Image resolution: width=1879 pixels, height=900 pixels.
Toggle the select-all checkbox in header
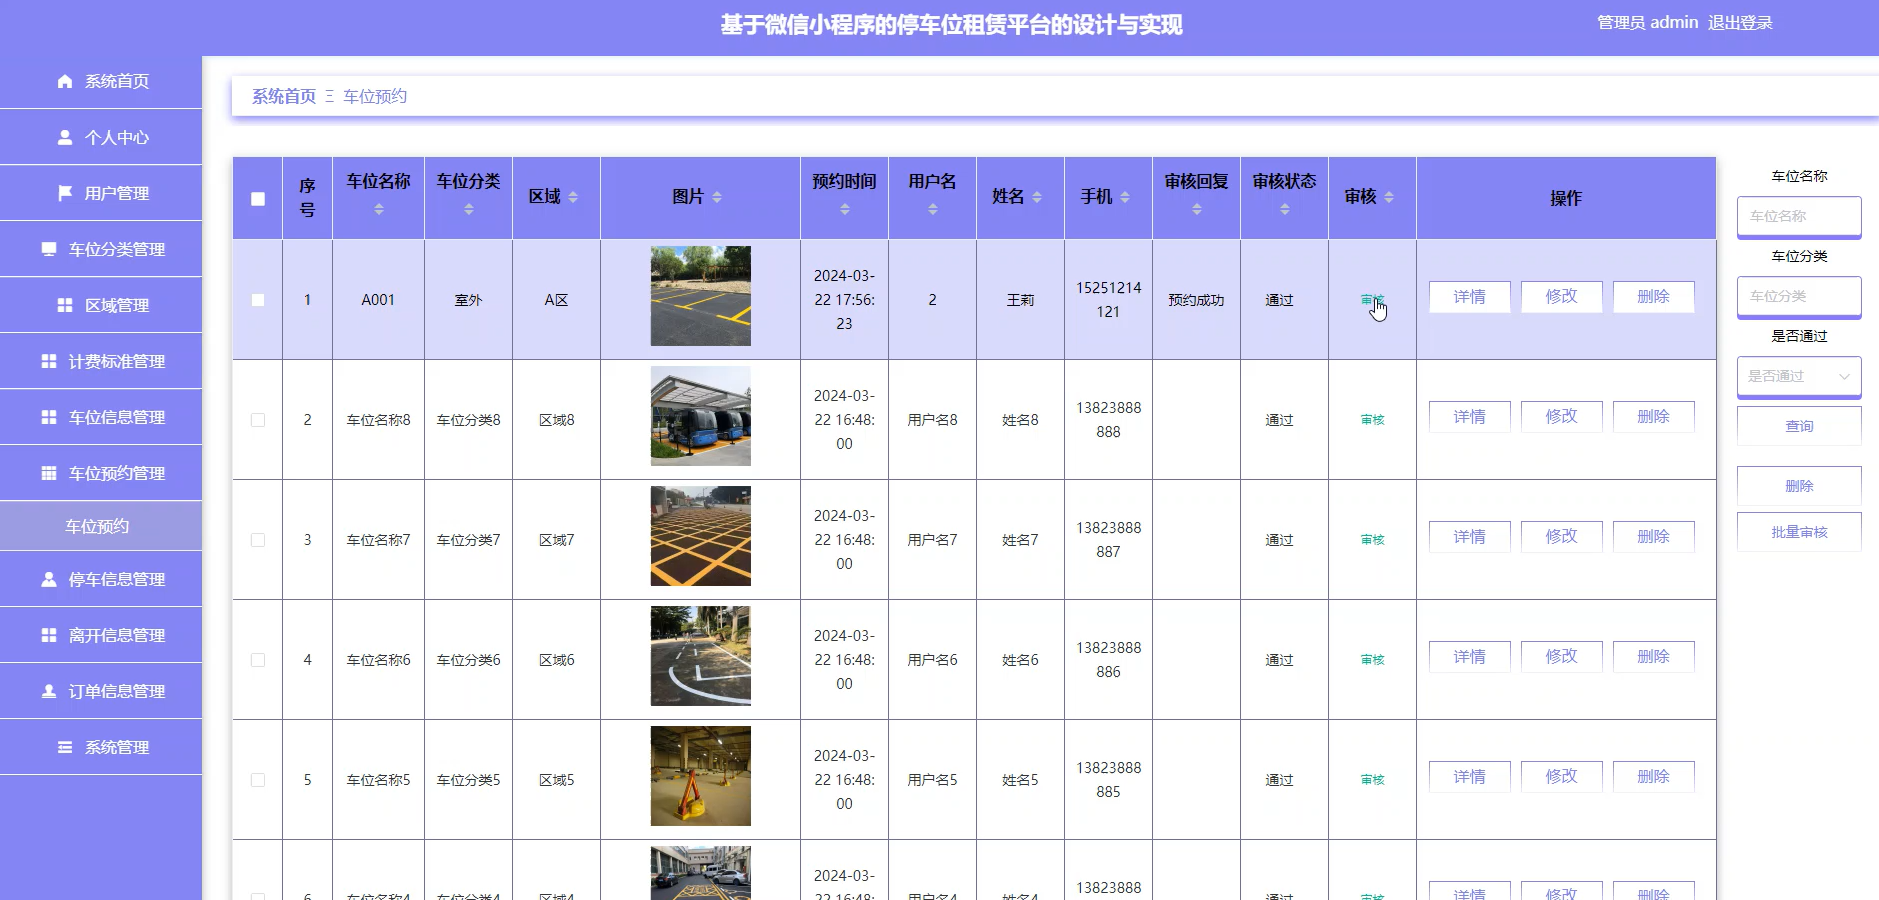(x=258, y=199)
